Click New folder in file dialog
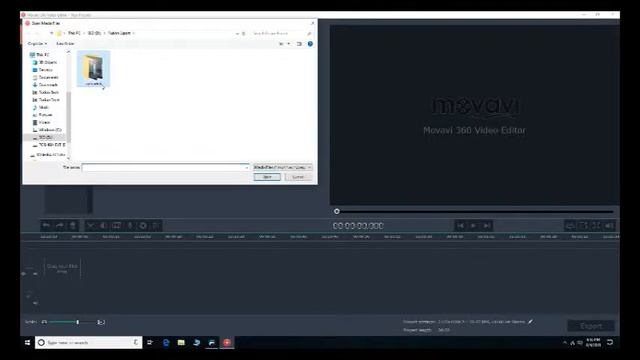640x360 pixels. (x=65, y=44)
